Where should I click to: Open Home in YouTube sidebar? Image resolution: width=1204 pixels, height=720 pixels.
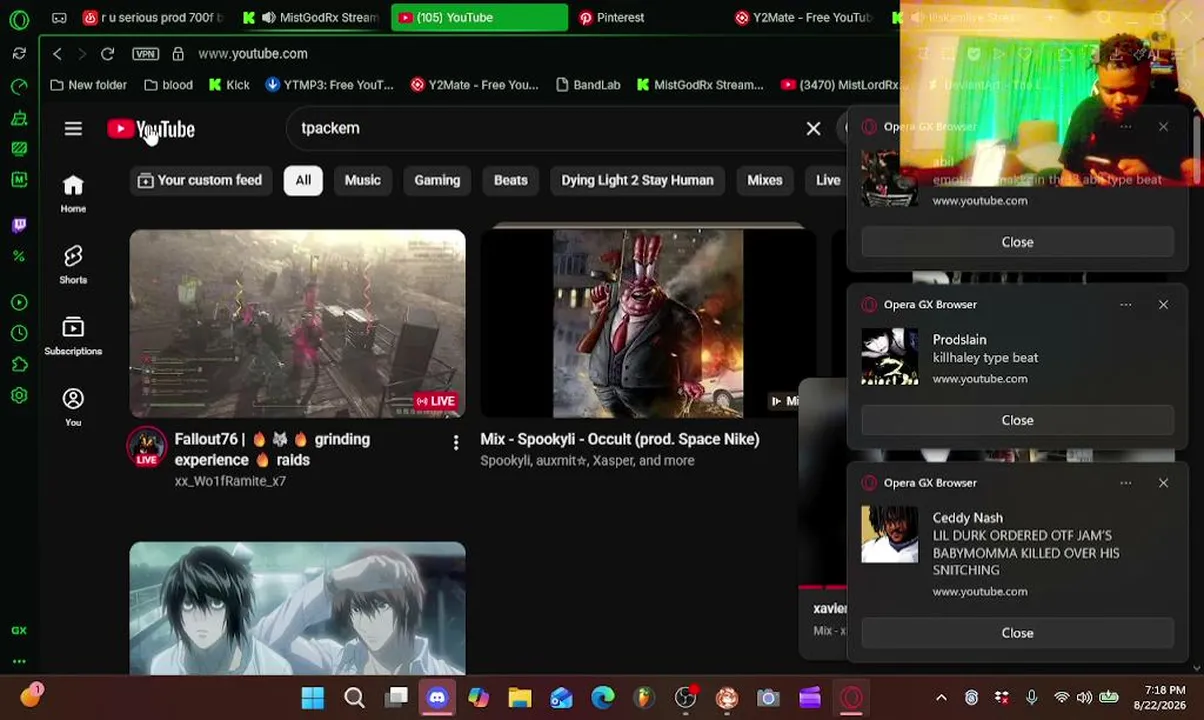pos(73,194)
